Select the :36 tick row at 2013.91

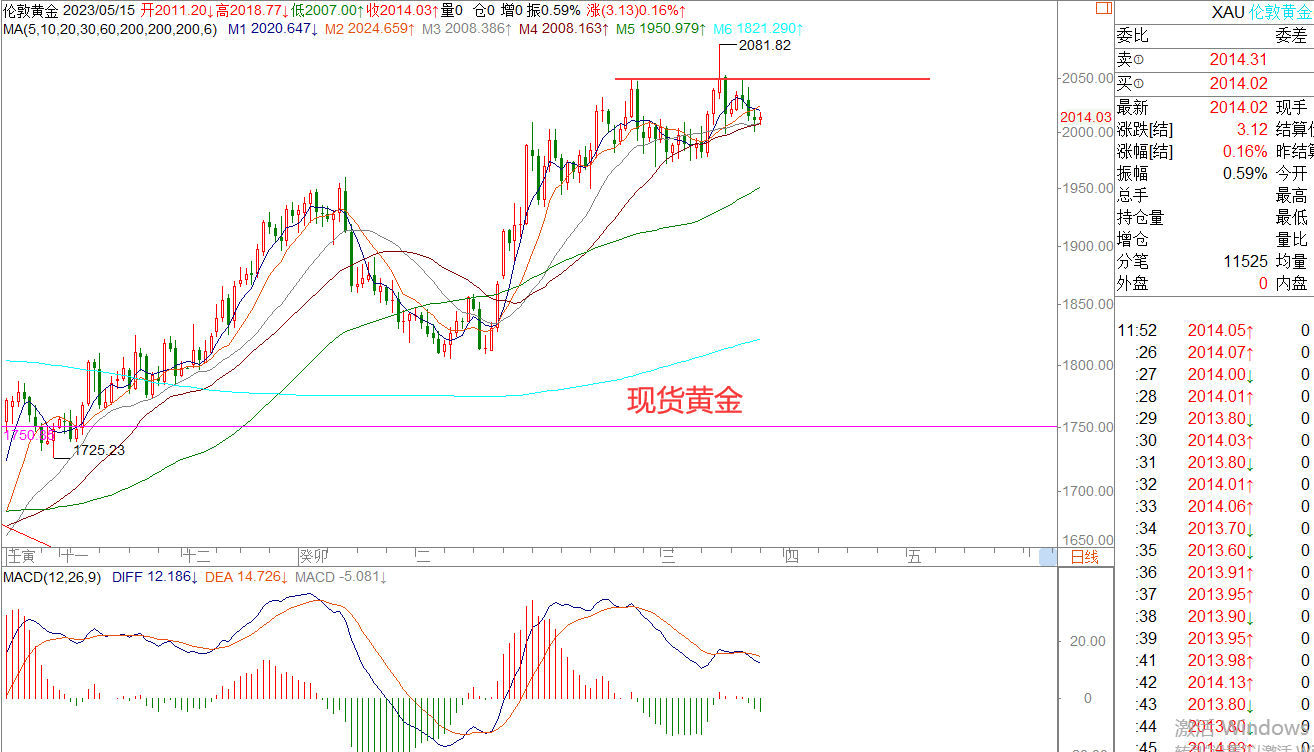click(1214, 572)
